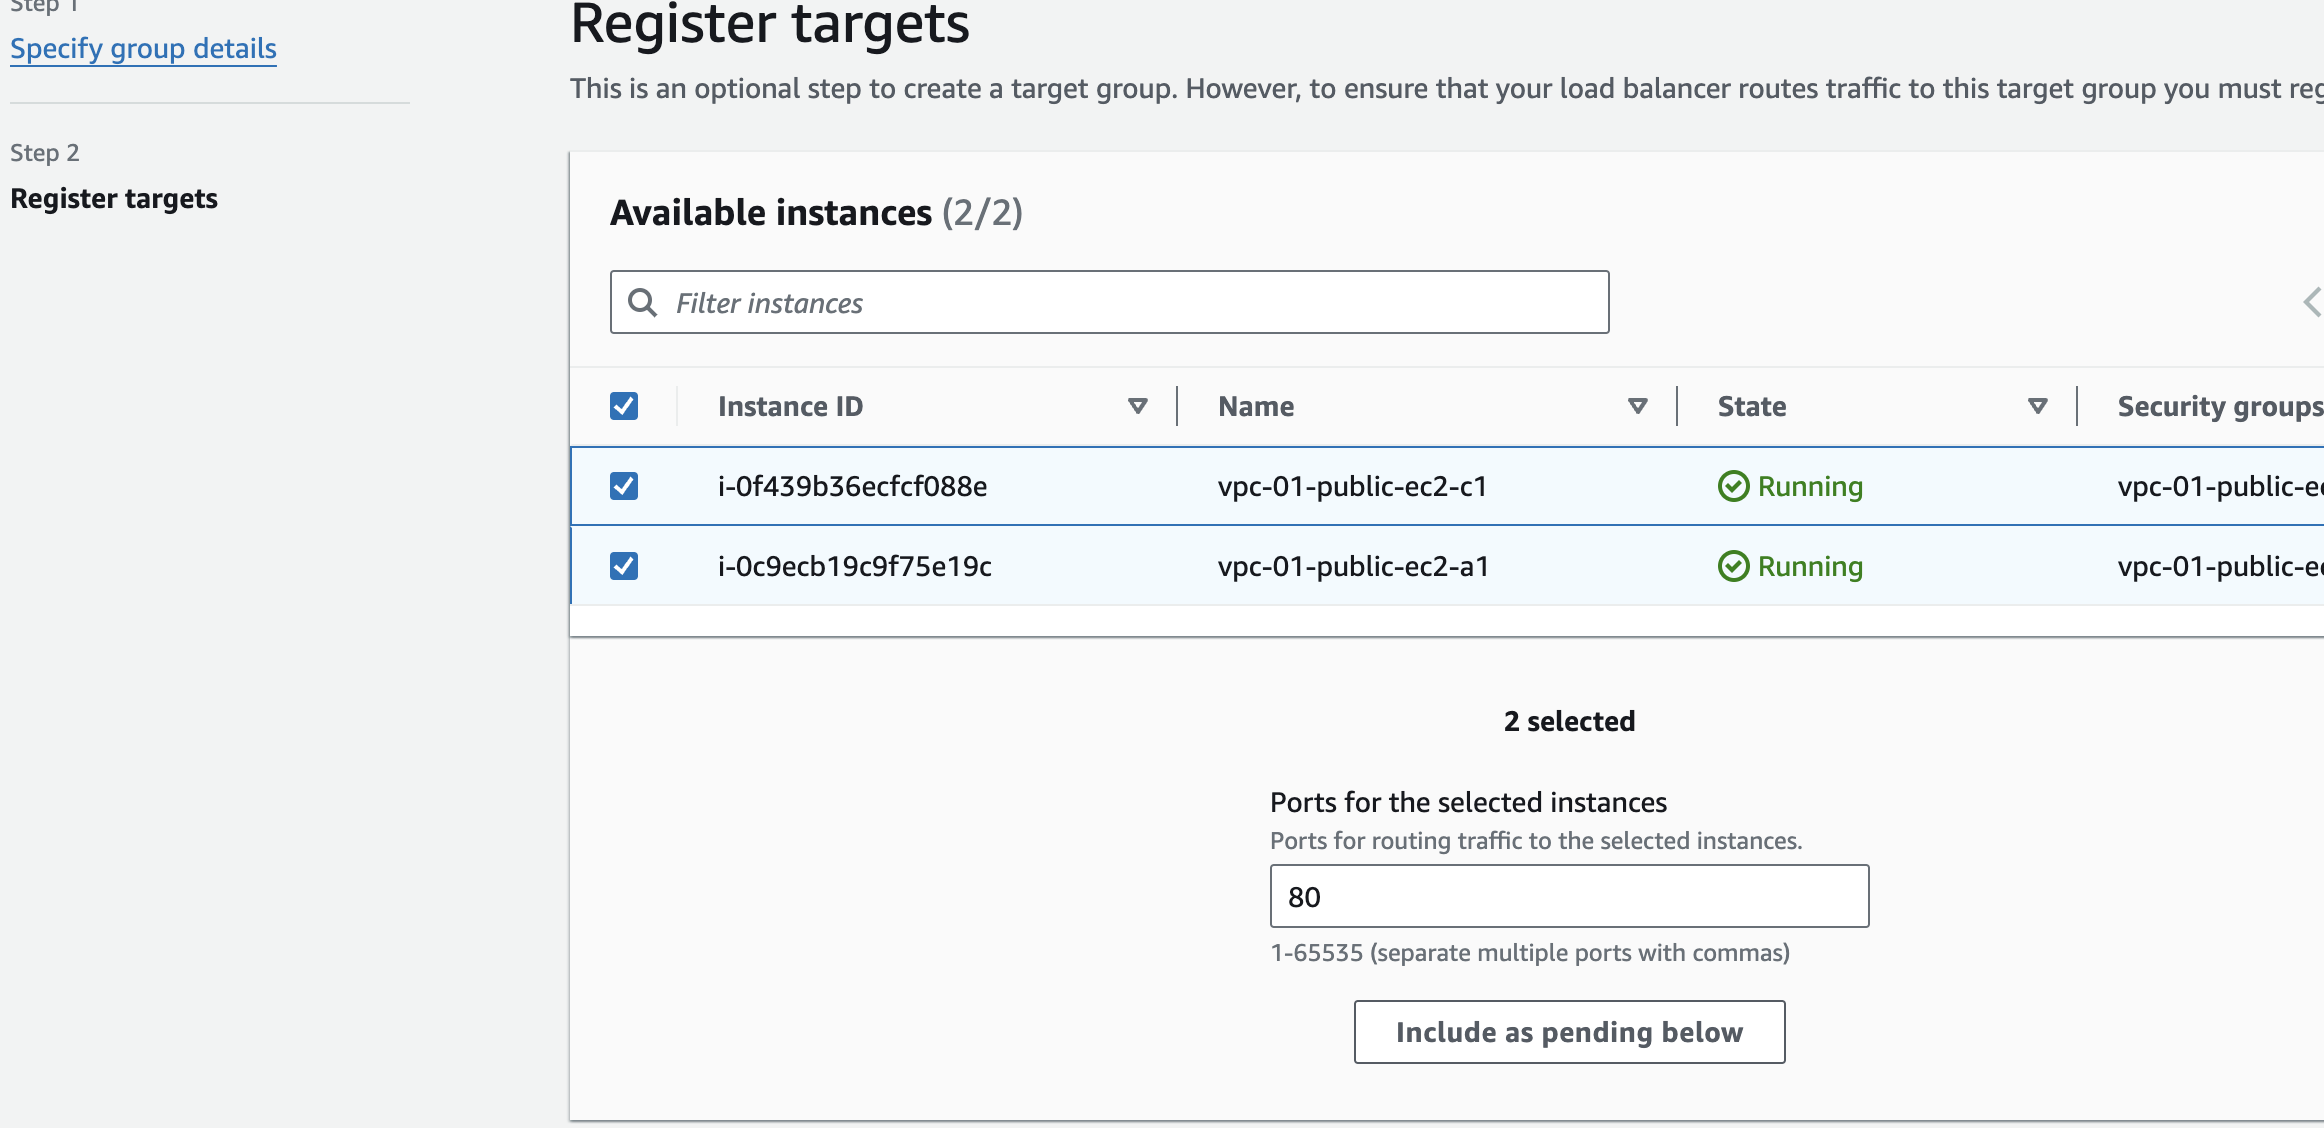Viewport: 2324px width, 1128px height.
Task: Click the Running status icon for vpc-01-public-ec2-a1
Action: click(x=1733, y=567)
